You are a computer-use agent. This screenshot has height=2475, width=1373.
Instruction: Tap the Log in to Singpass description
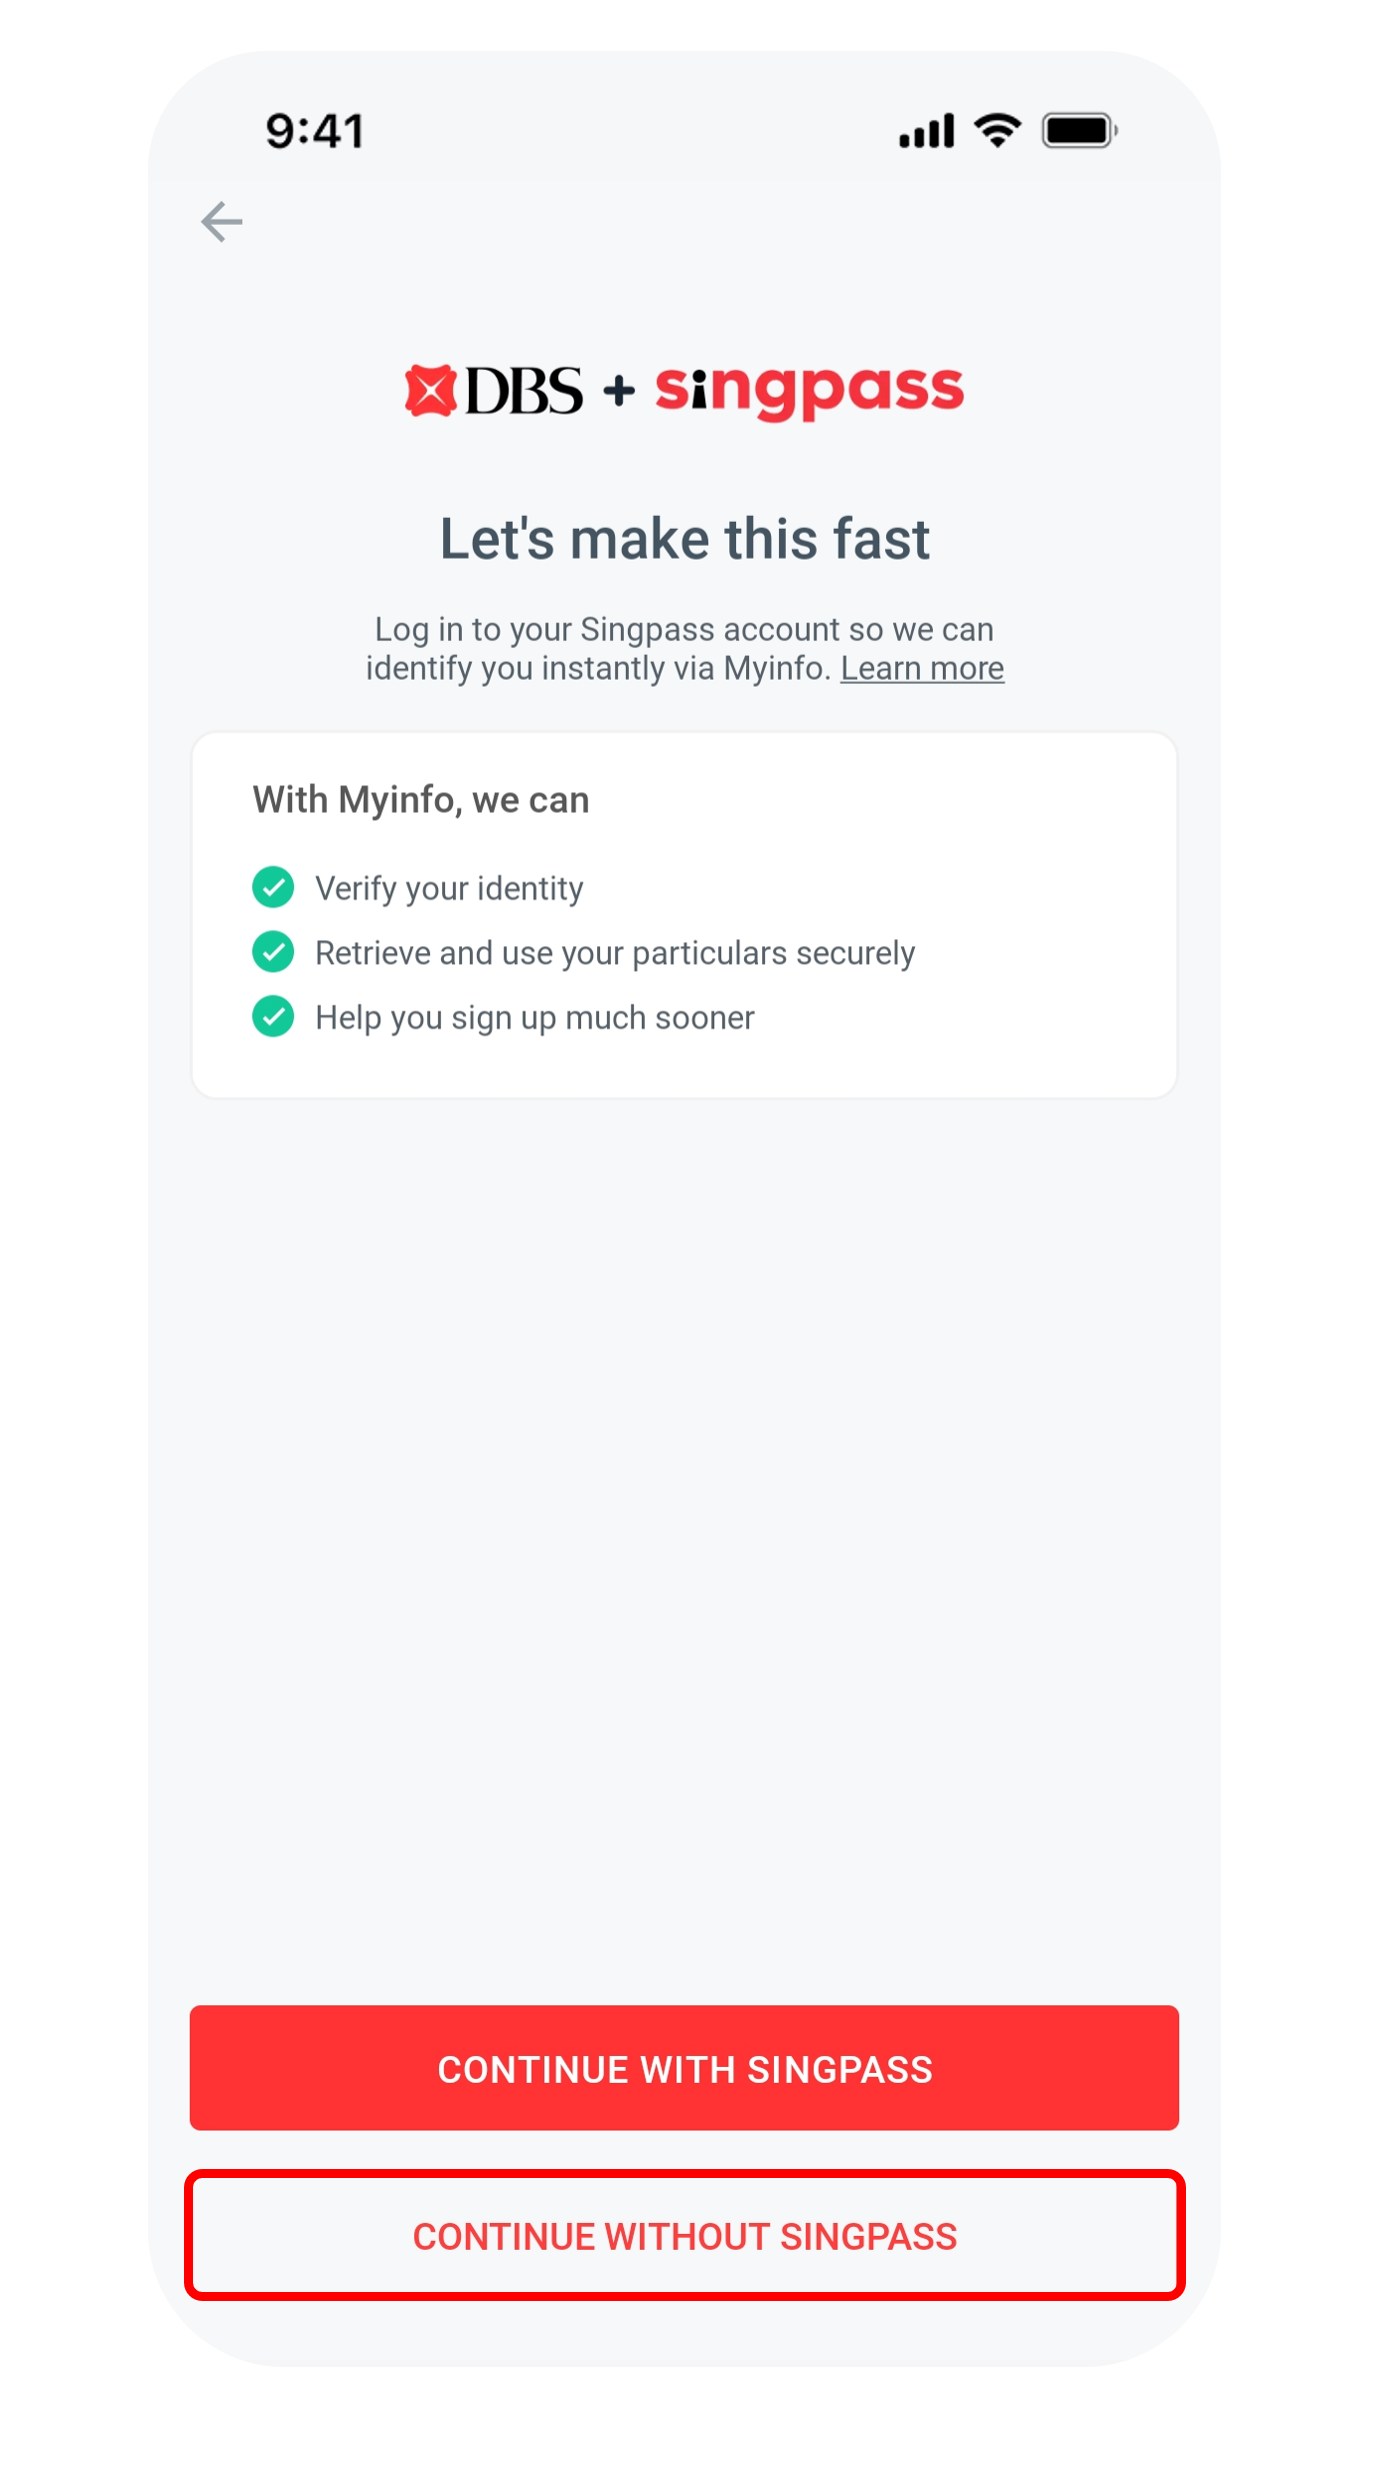coord(685,649)
